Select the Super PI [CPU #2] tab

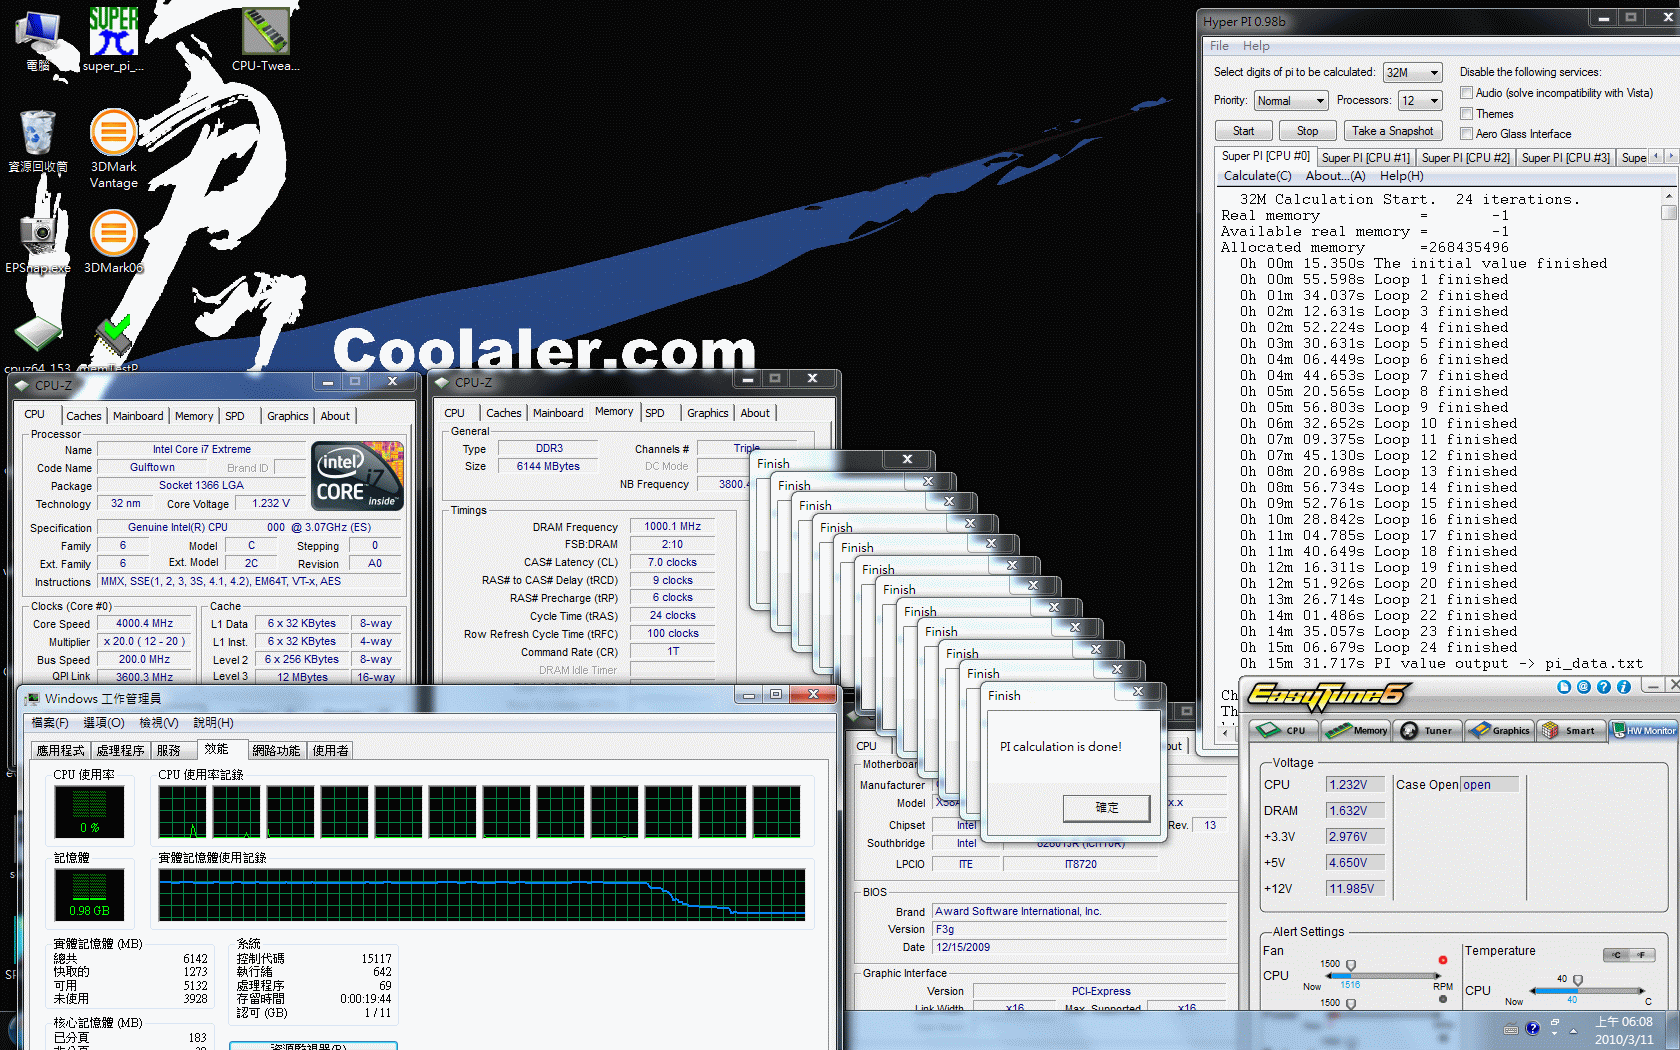1465,157
